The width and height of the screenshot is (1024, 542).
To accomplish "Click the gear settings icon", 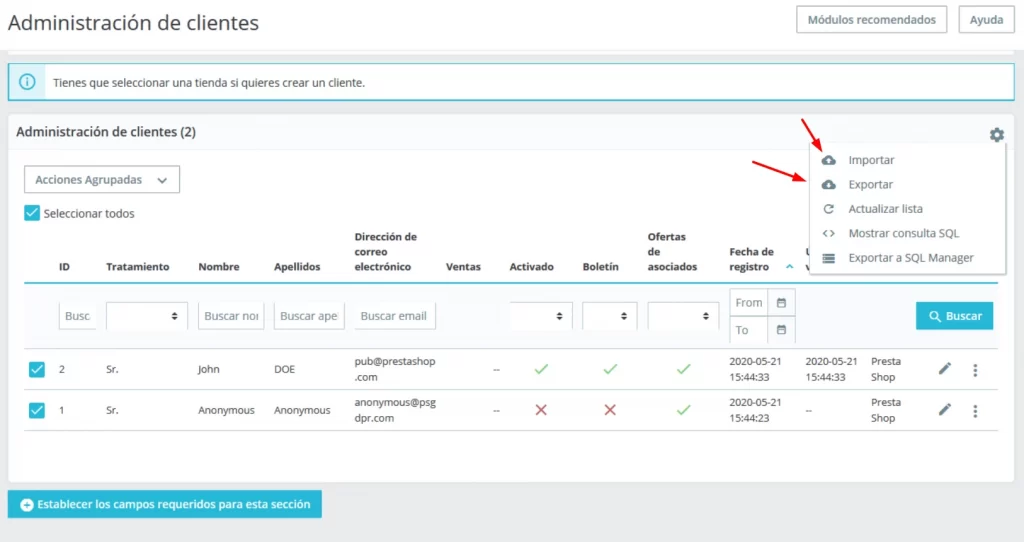I will (x=996, y=135).
